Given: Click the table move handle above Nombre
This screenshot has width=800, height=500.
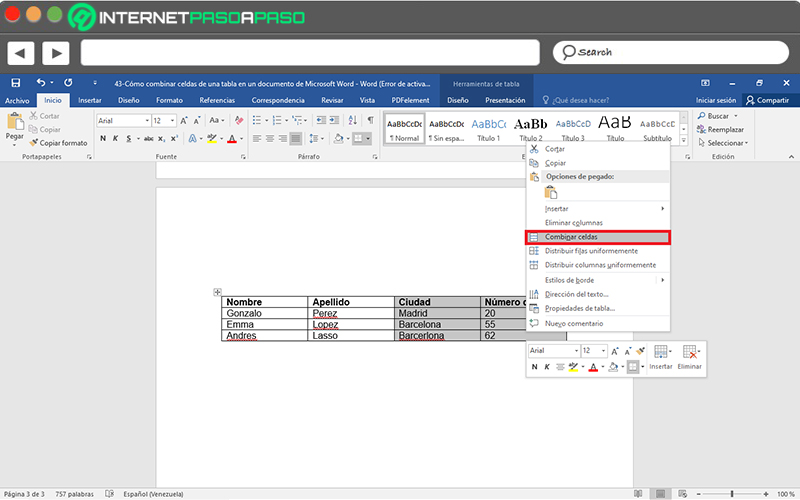Looking at the screenshot, I should pyautogui.click(x=217, y=292).
